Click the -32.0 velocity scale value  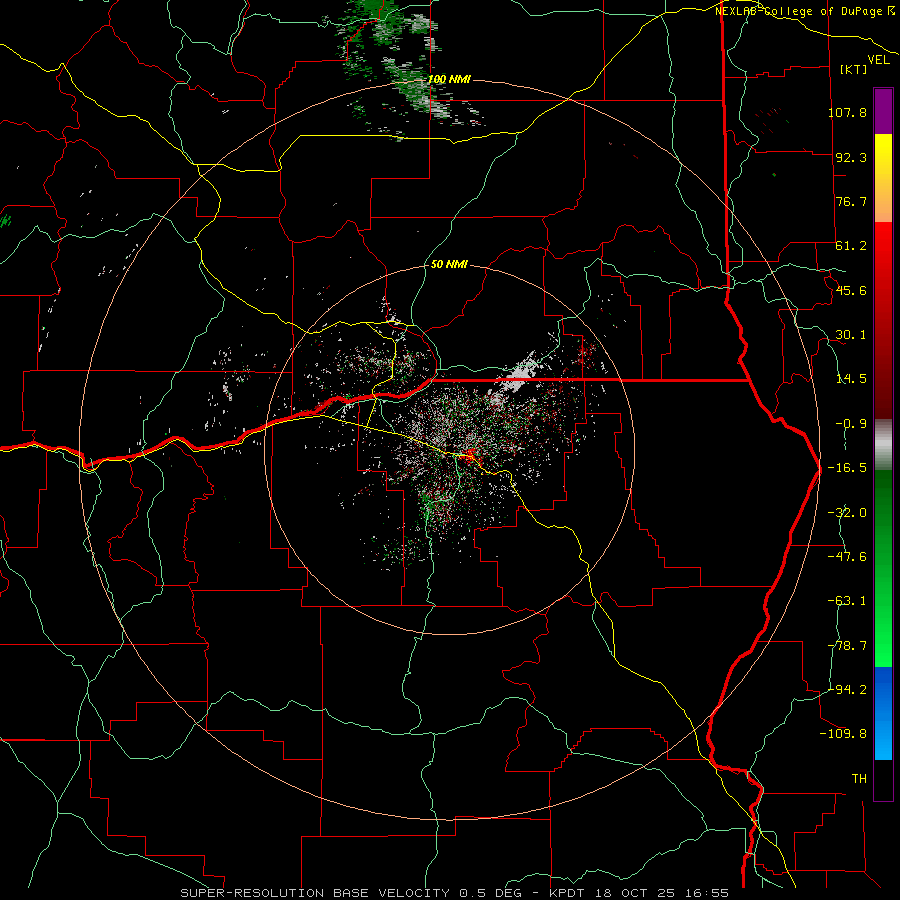[x=847, y=513]
